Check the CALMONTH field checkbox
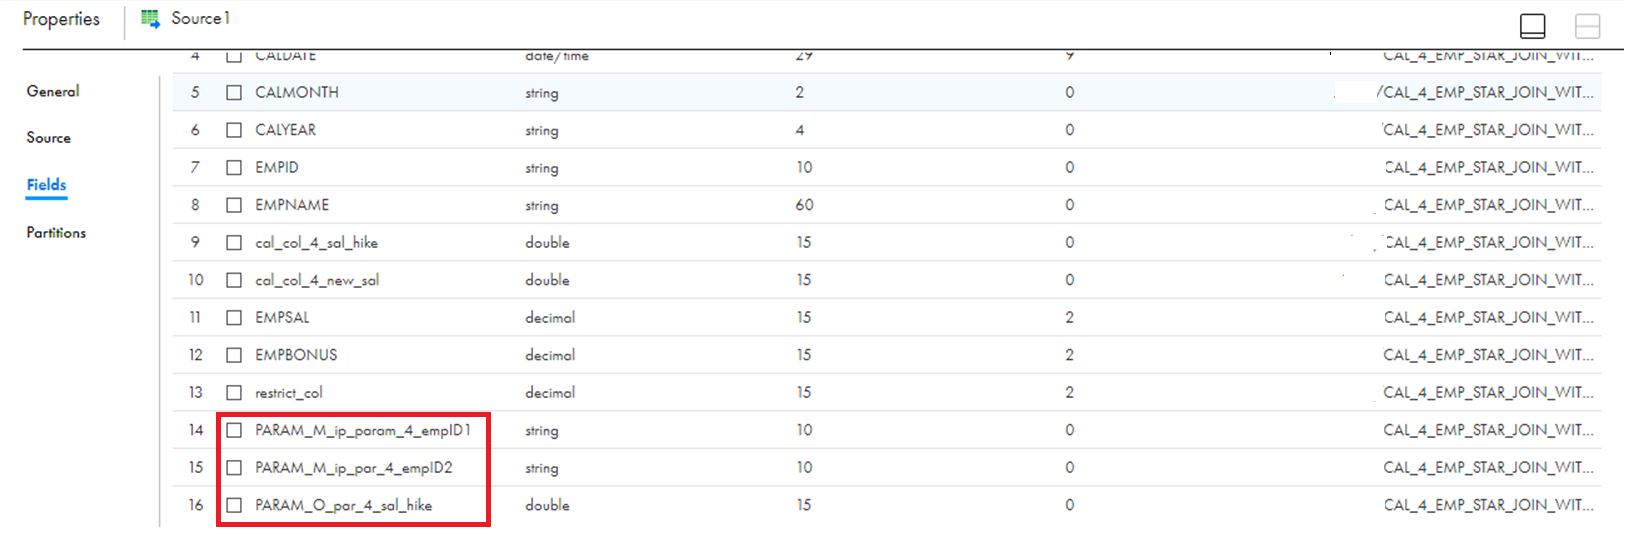The width and height of the screenshot is (1627, 535). (x=234, y=92)
